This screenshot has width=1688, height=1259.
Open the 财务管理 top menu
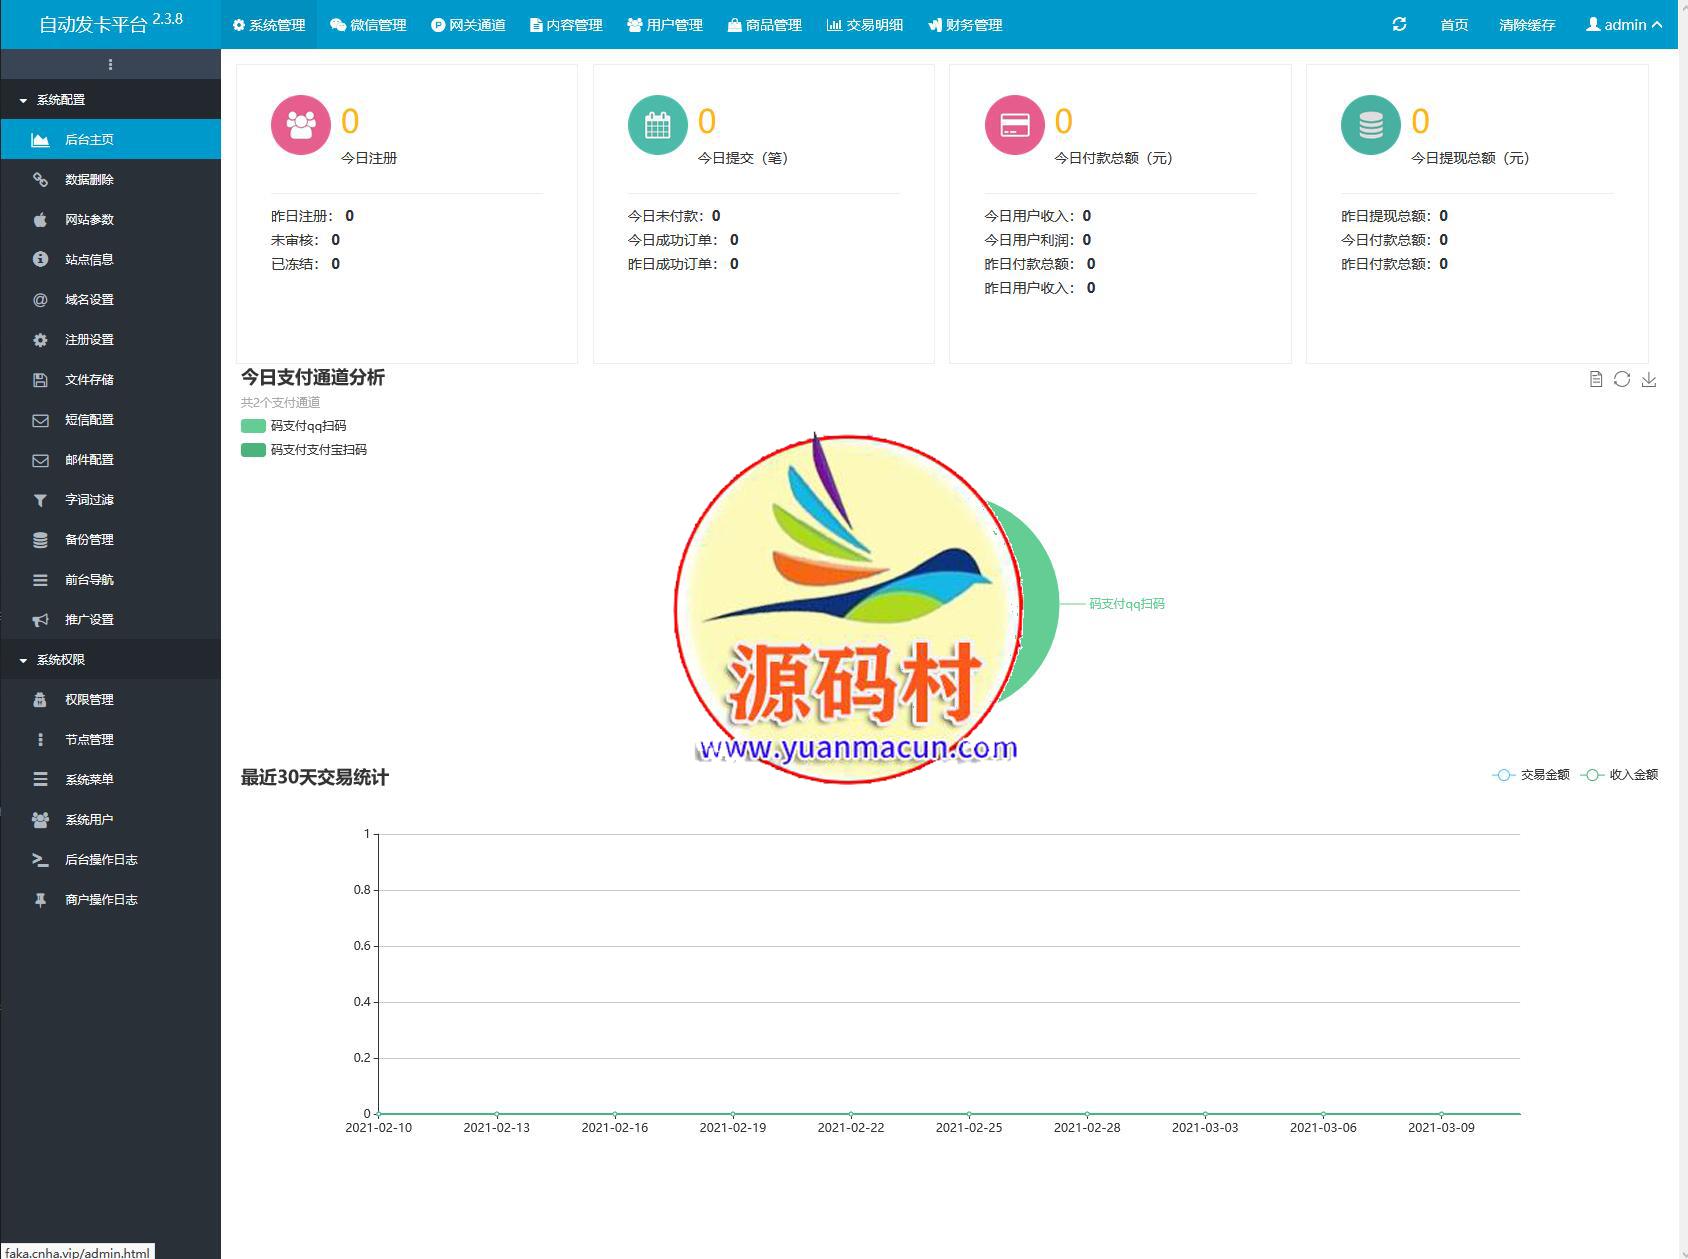click(965, 25)
